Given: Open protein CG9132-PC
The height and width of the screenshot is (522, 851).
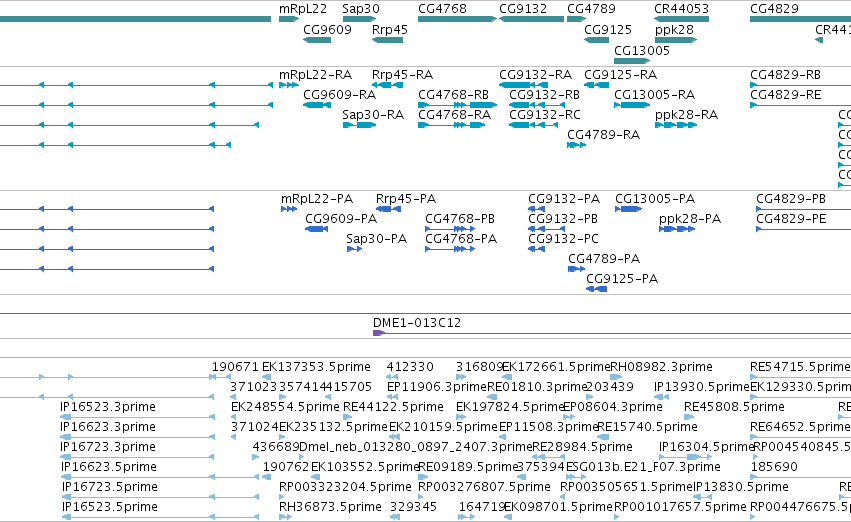Looking at the screenshot, I should [x=563, y=239].
